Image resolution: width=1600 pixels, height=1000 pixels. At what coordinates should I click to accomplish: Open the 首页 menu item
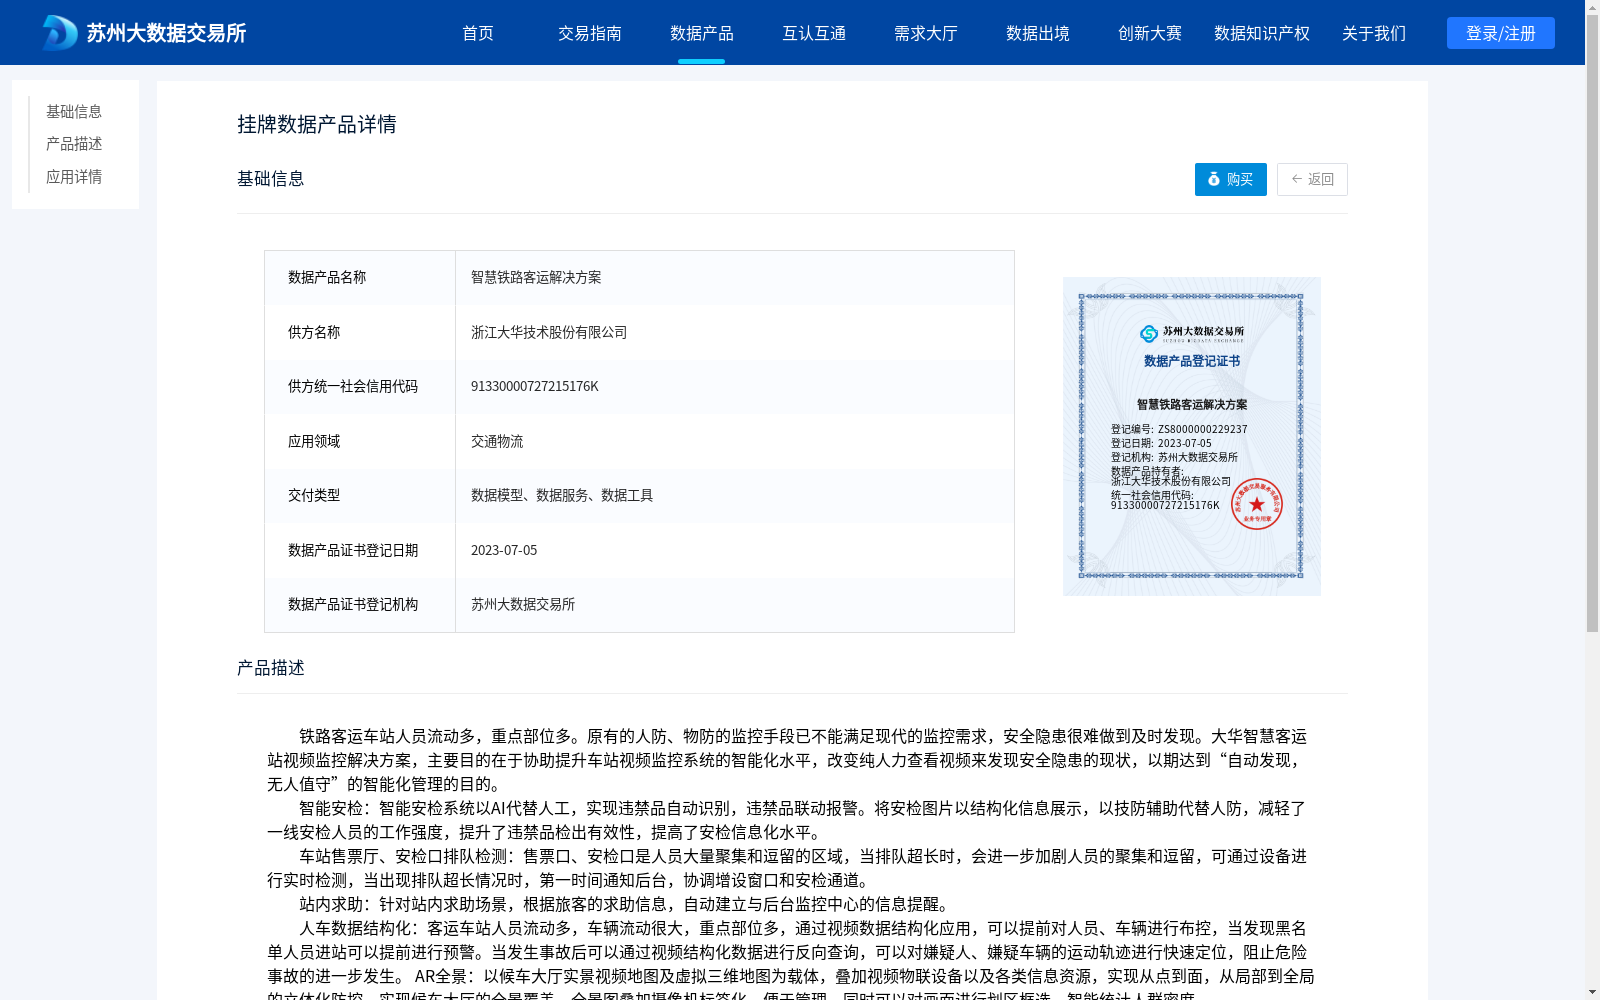coord(478,33)
